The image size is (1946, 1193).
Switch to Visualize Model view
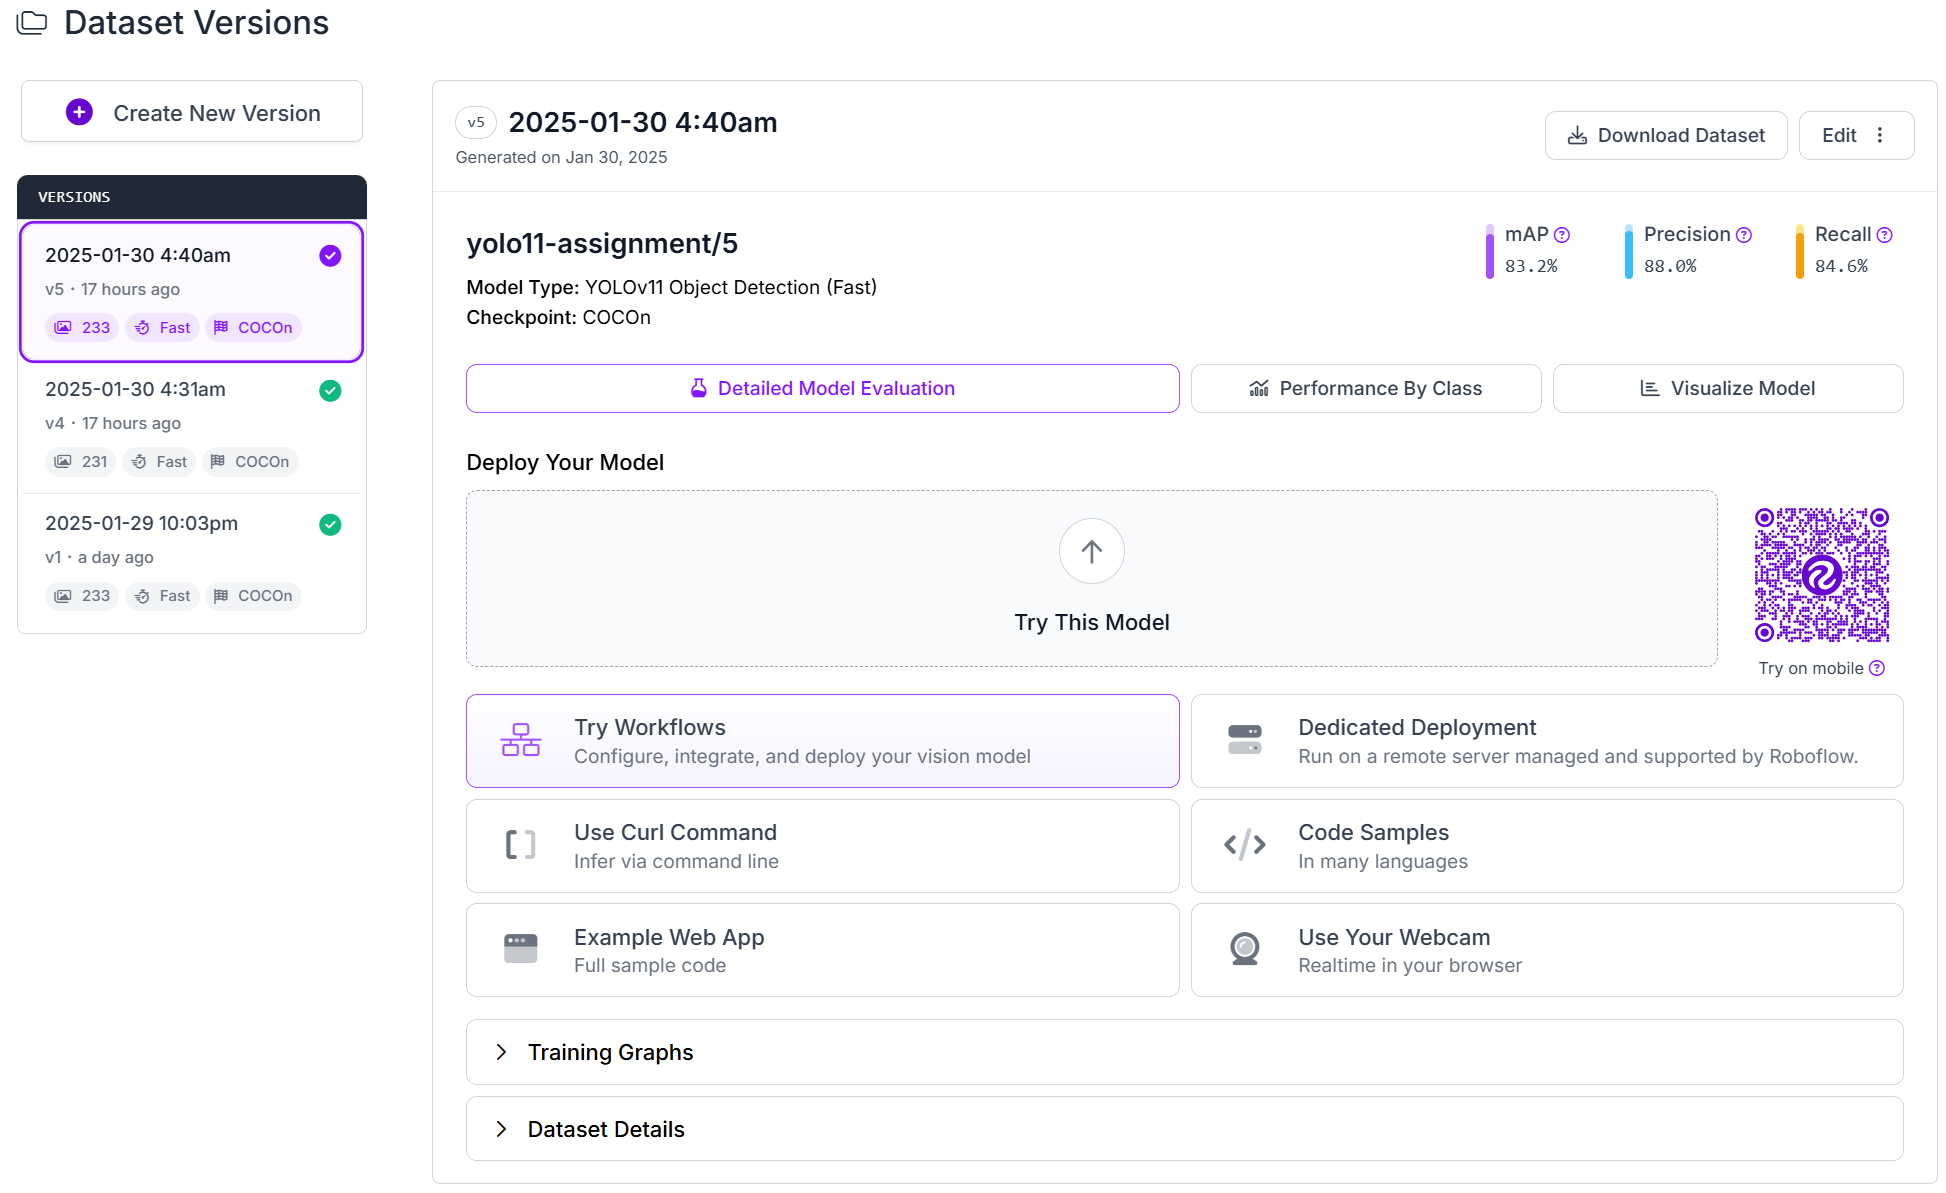(1727, 388)
